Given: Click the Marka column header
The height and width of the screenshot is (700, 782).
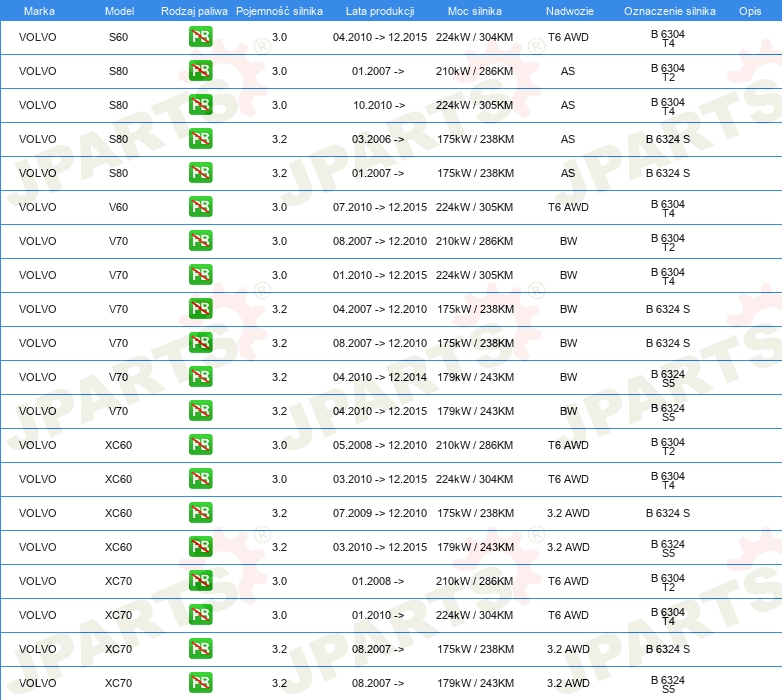Looking at the screenshot, I should pos(39,11).
